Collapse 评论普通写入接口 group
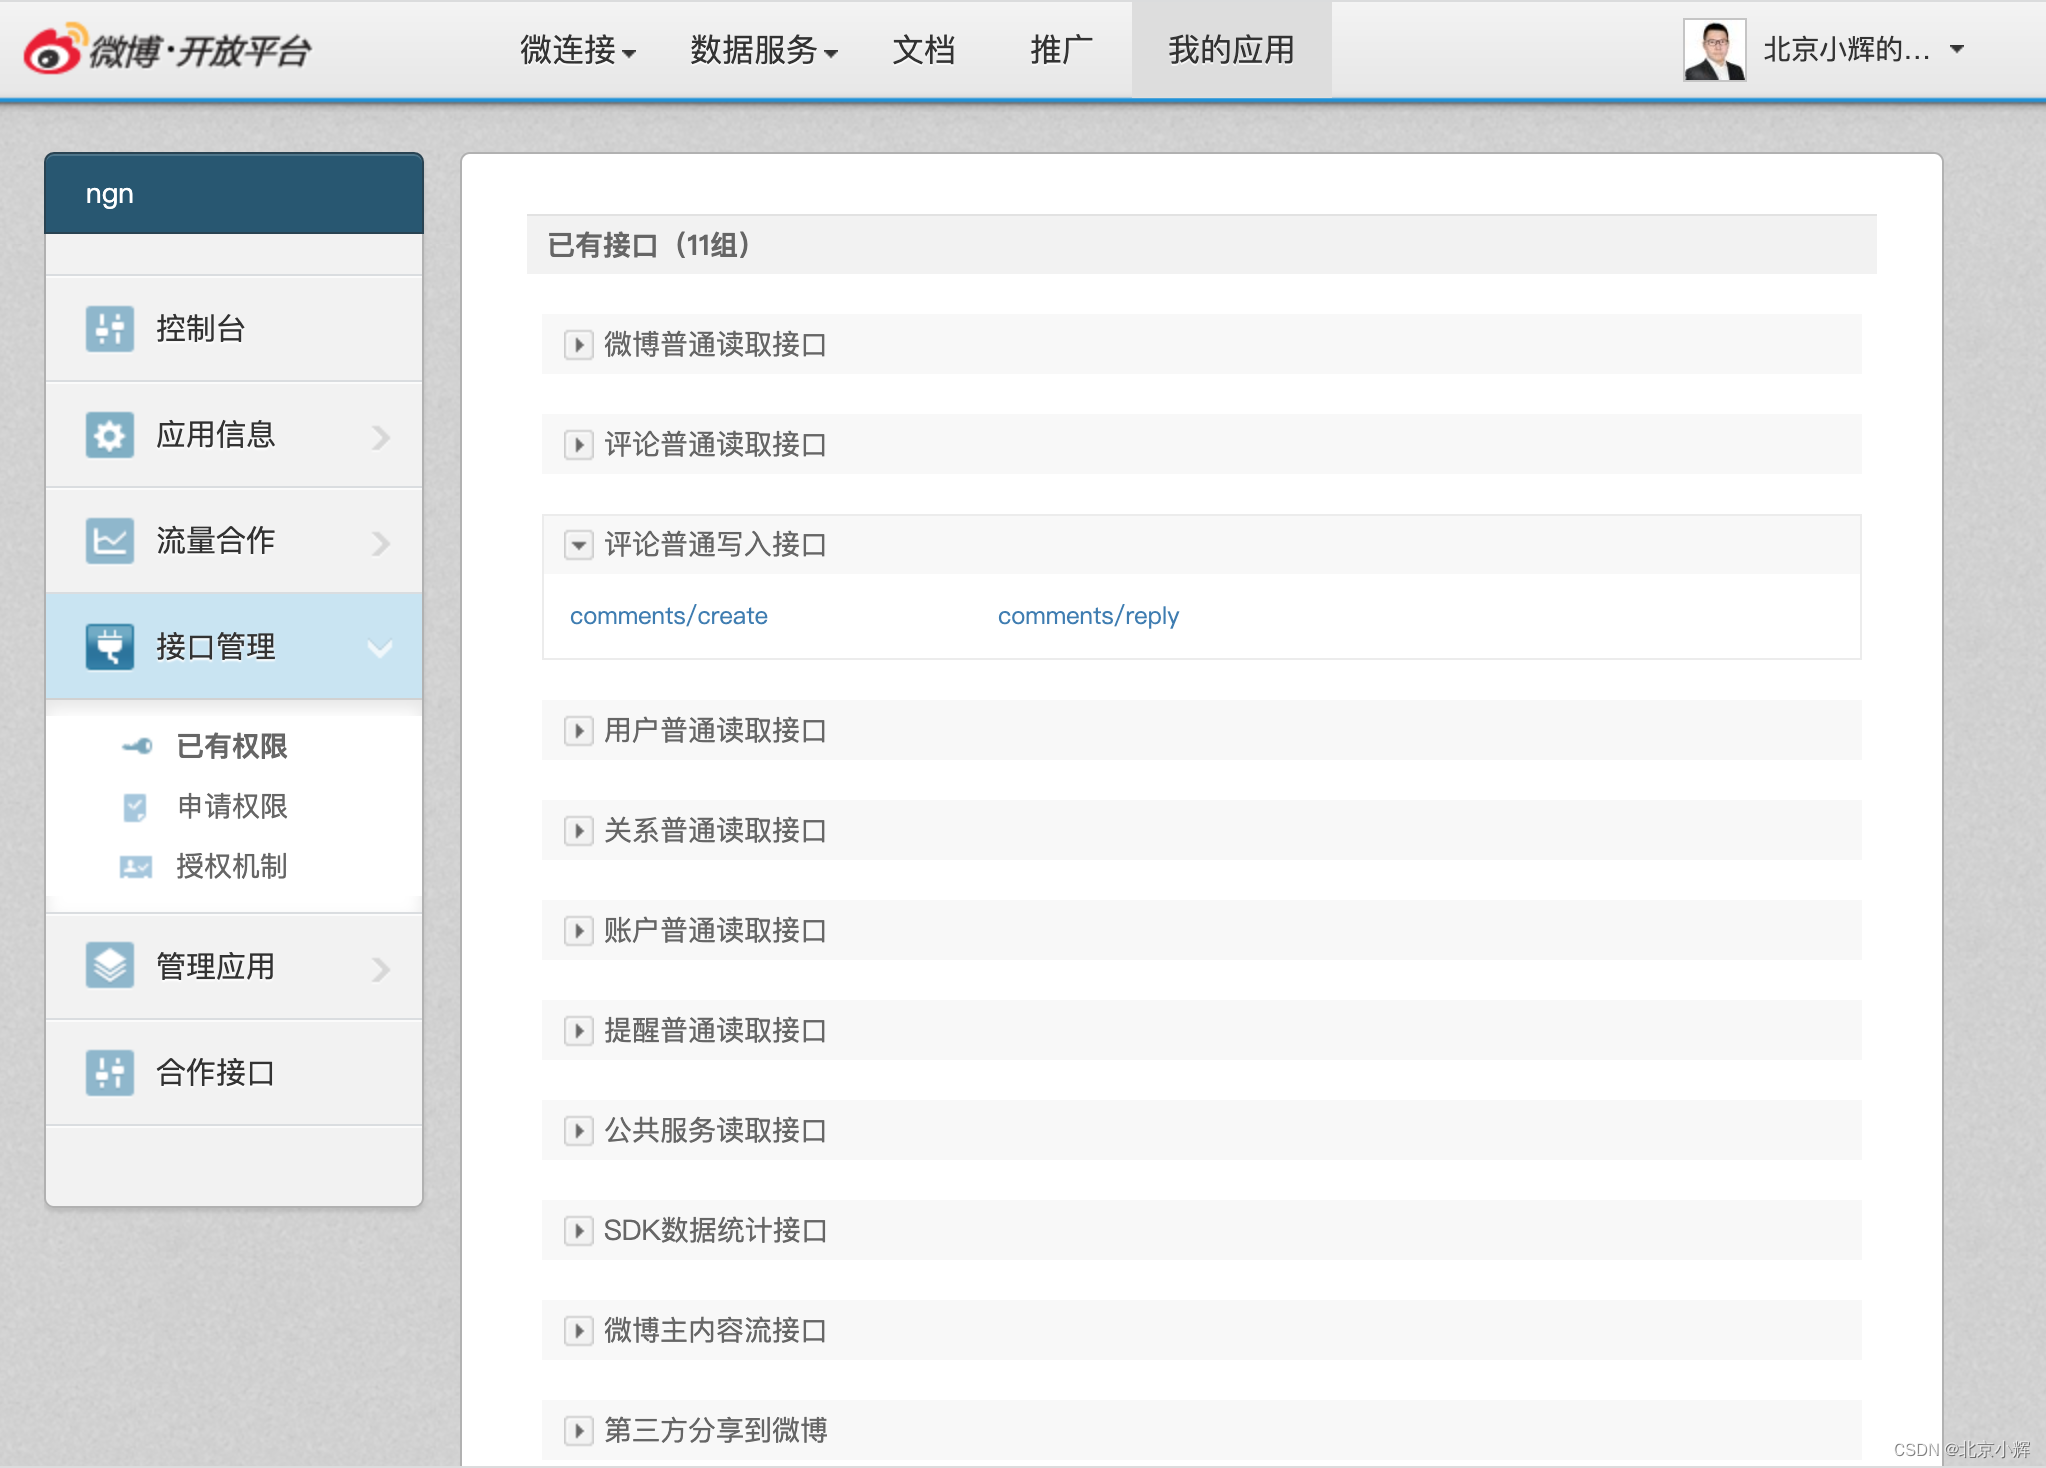Image resolution: width=2046 pixels, height=1468 pixels. coord(578,545)
